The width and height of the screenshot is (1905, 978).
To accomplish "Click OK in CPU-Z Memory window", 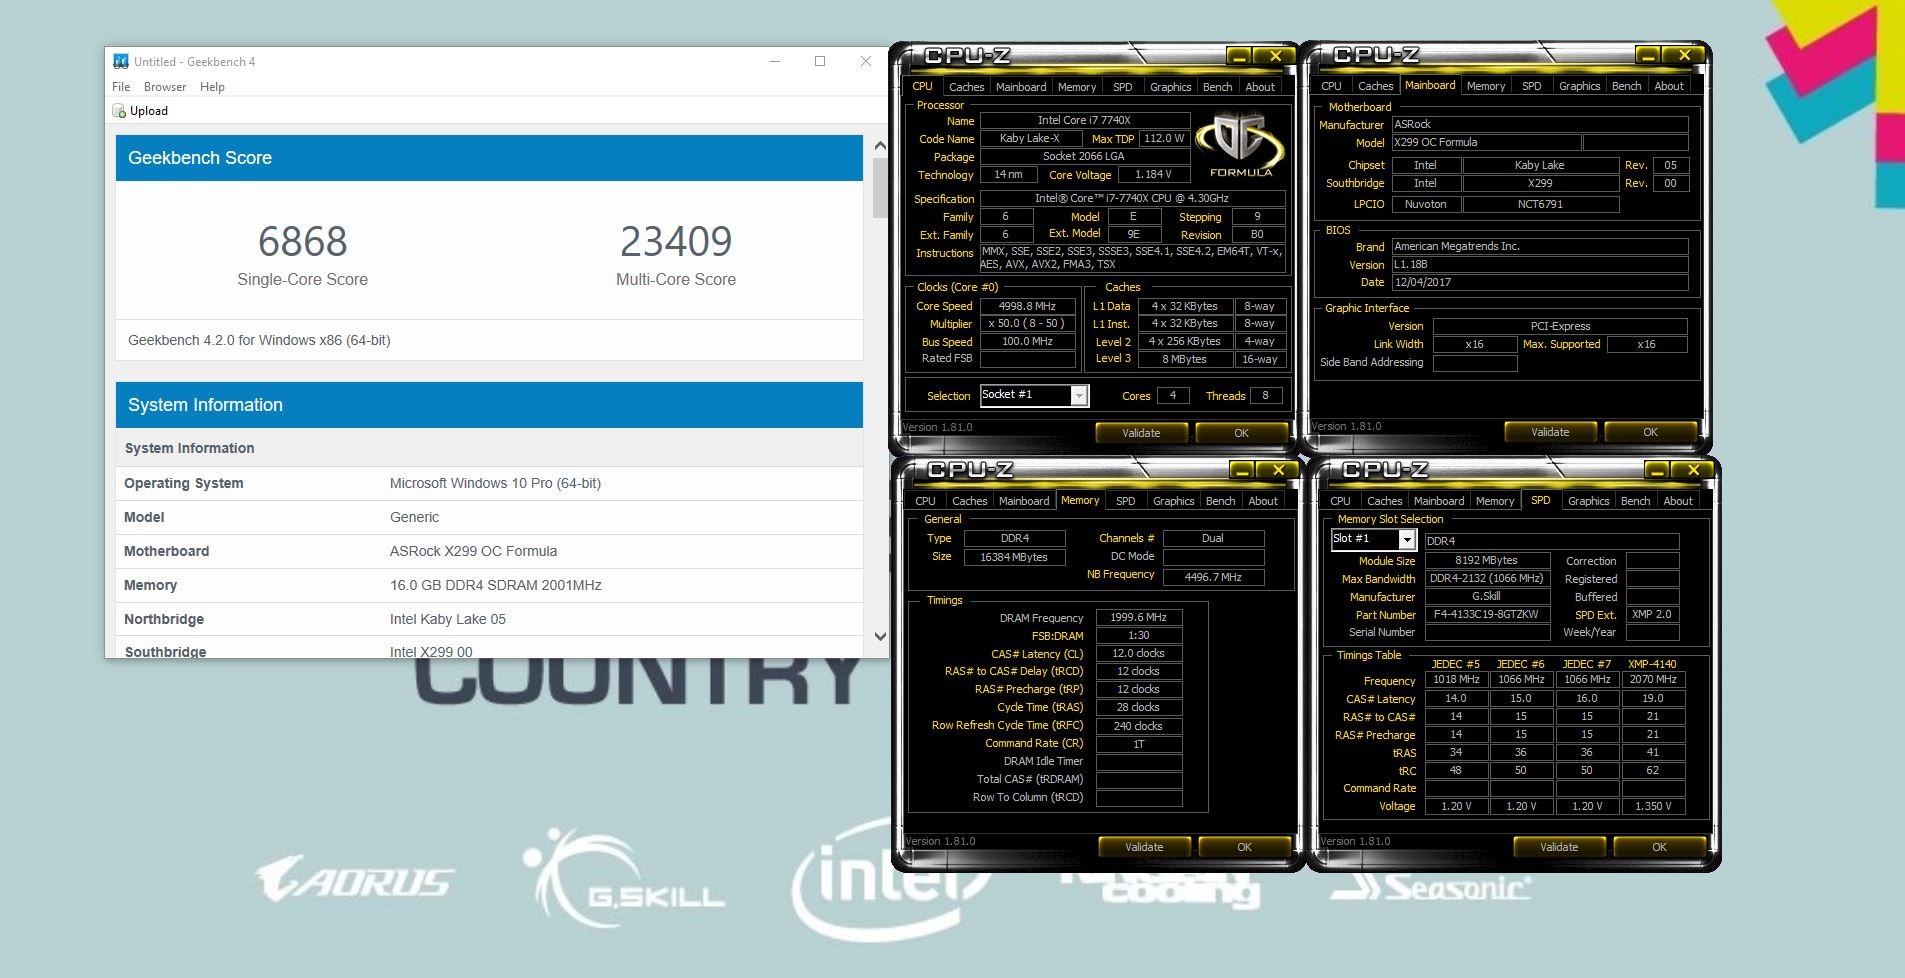I will (x=1244, y=847).
